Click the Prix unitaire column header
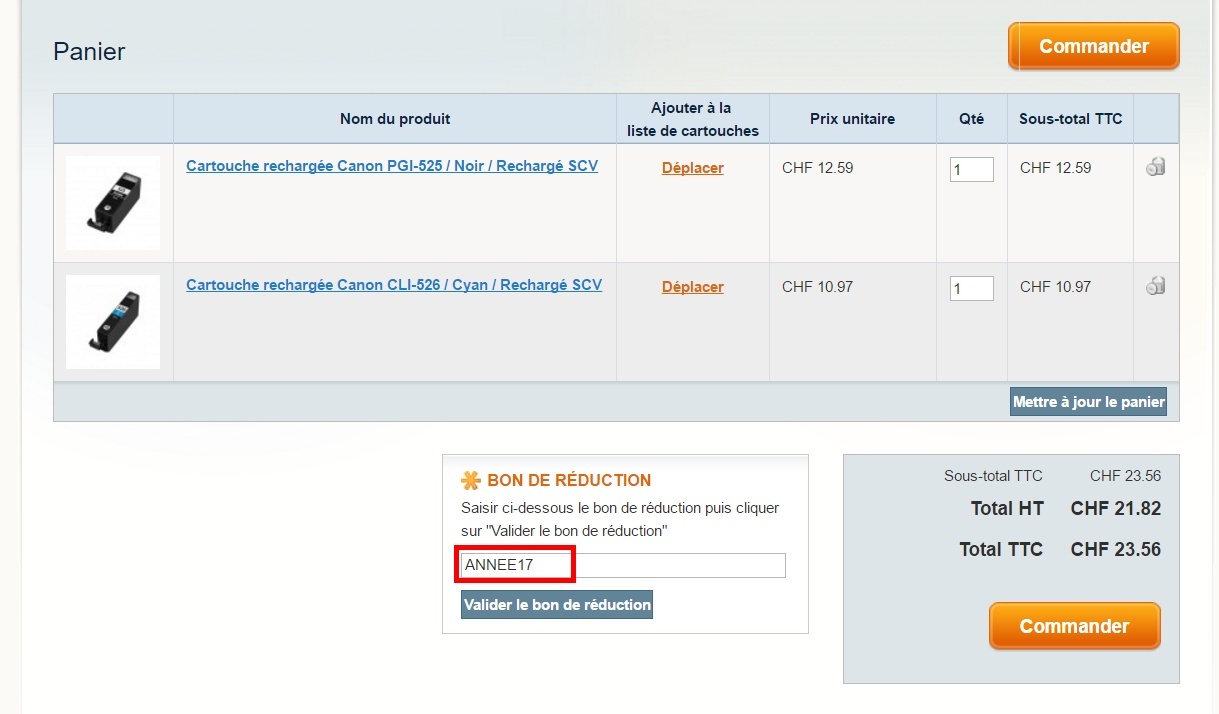Viewport: 1219px width, 714px height. [852, 119]
